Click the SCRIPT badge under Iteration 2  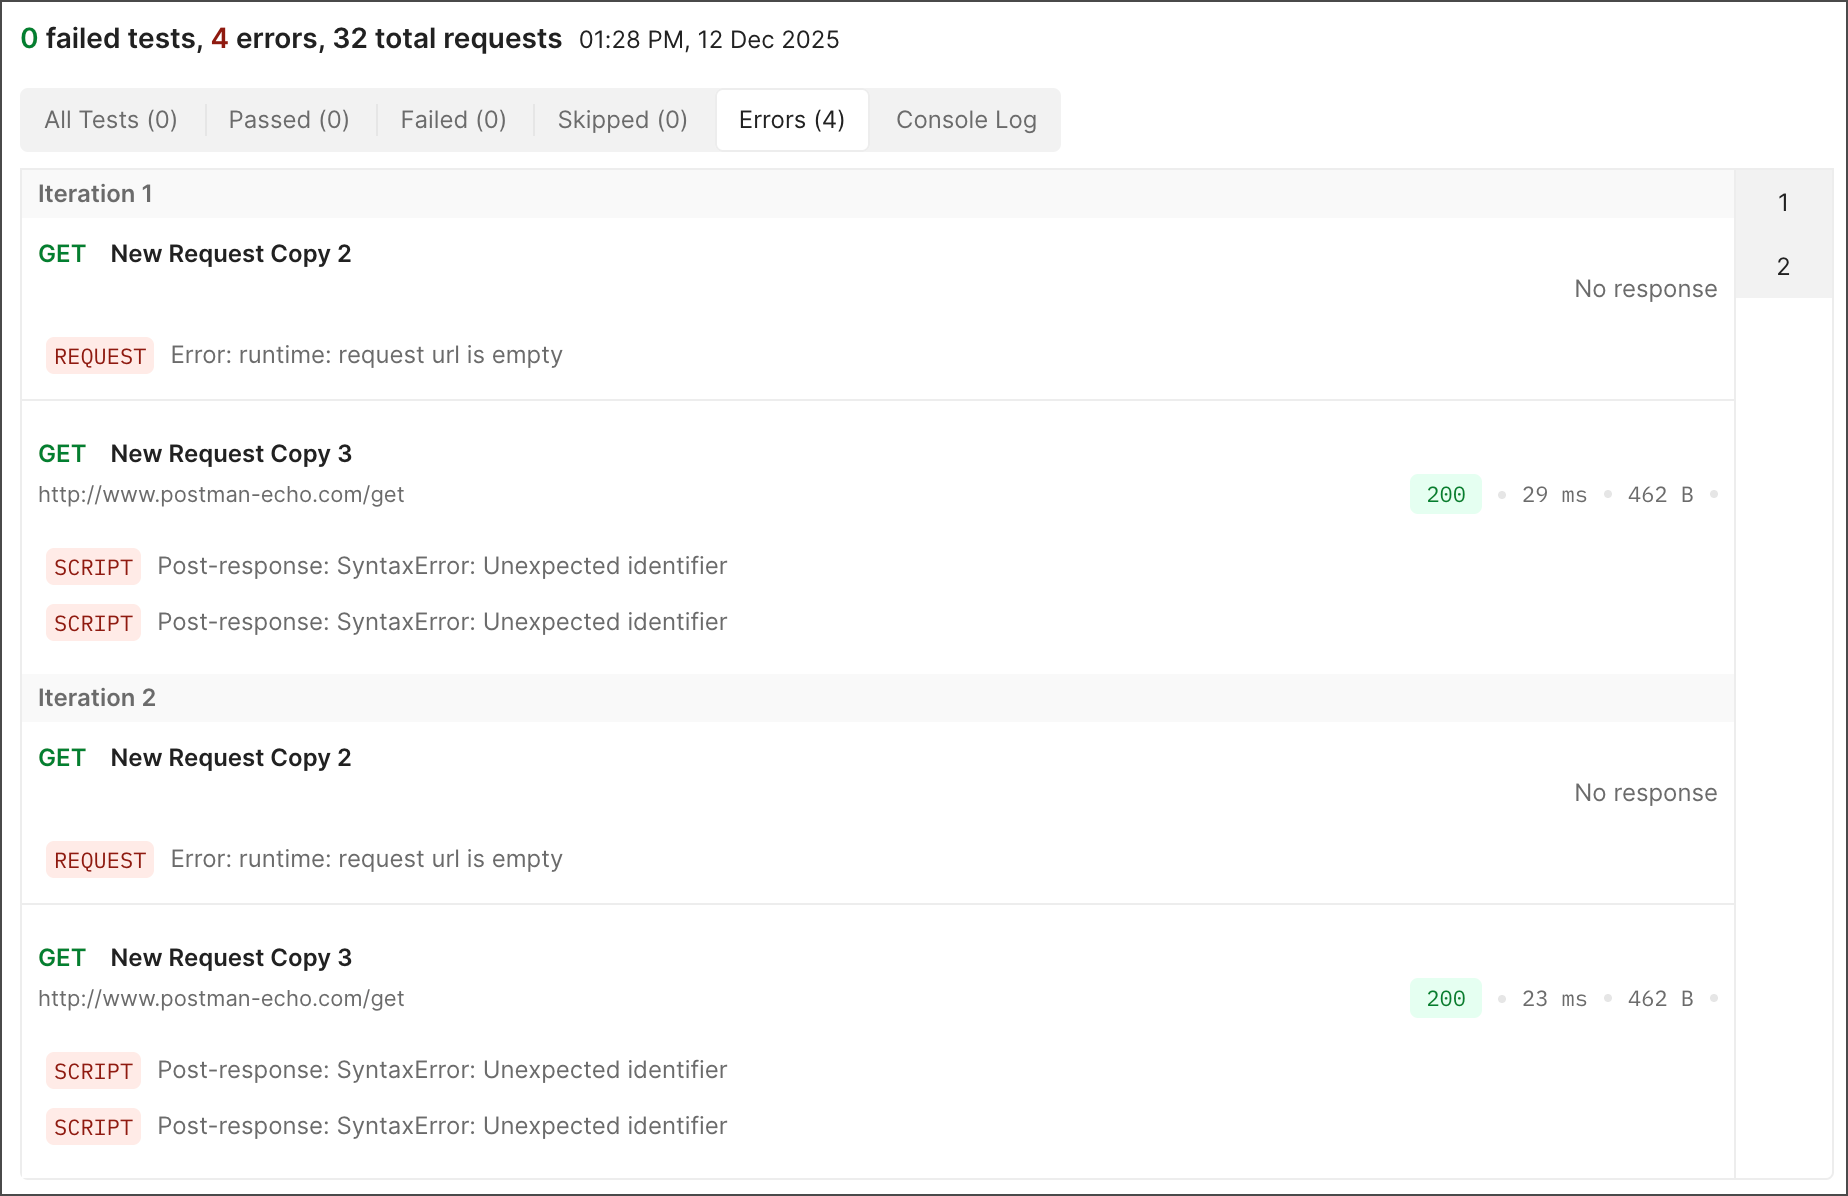pyautogui.click(x=93, y=1070)
